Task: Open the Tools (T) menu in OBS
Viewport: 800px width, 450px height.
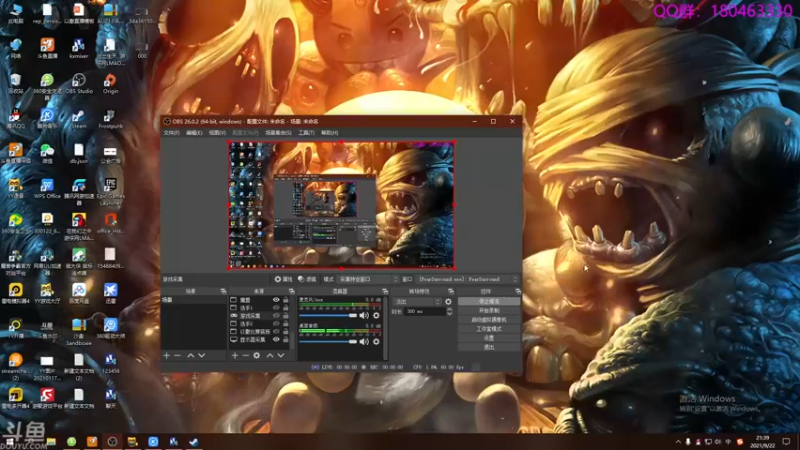Action: pyautogui.click(x=306, y=133)
